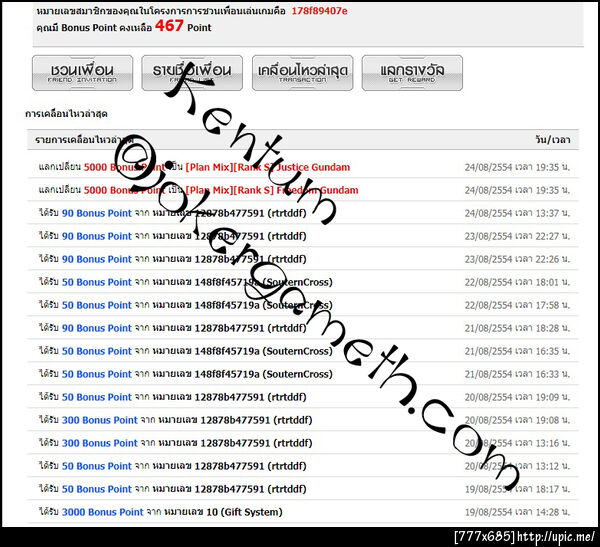Select the SouternCross 50 Point entry at 16:35
Image resolution: width=600 pixels, height=547 pixels.
point(303,351)
